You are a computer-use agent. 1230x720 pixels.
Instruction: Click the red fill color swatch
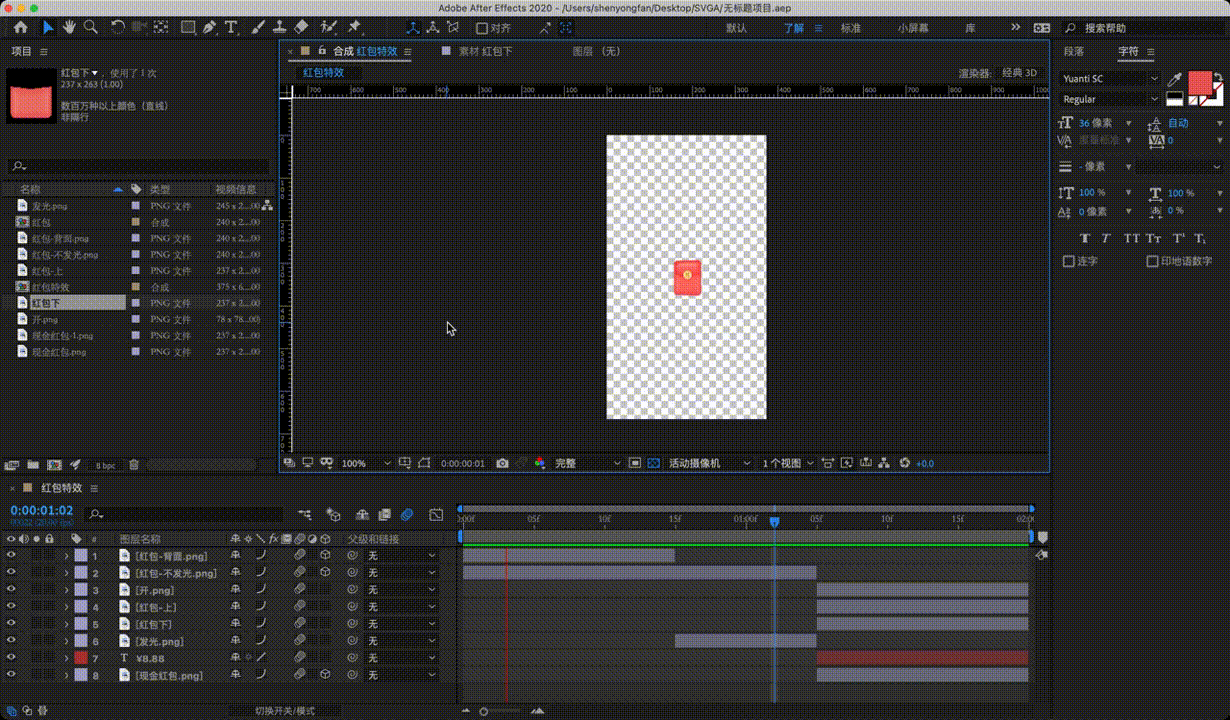click(1200, 83)
